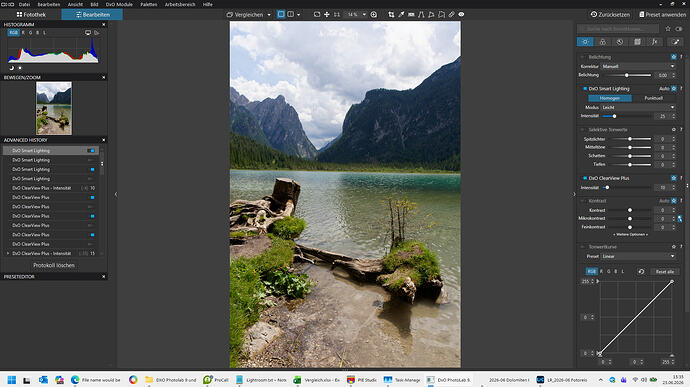
Task: Switch to the Bearbeiten tab
Action: click(92, 15)
